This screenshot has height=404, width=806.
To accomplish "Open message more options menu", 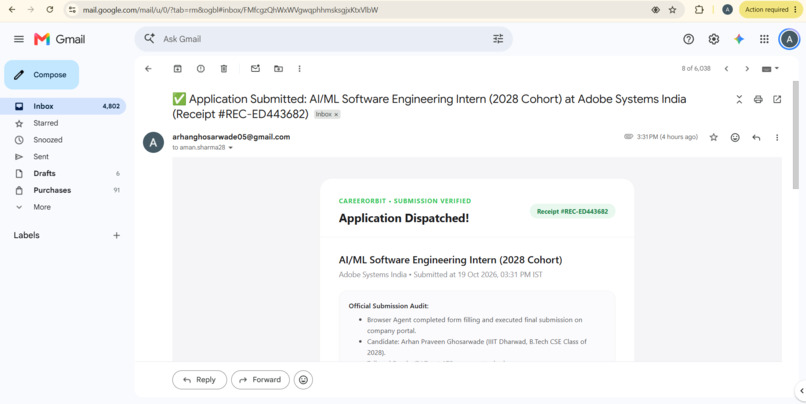I will pos(777,137).
